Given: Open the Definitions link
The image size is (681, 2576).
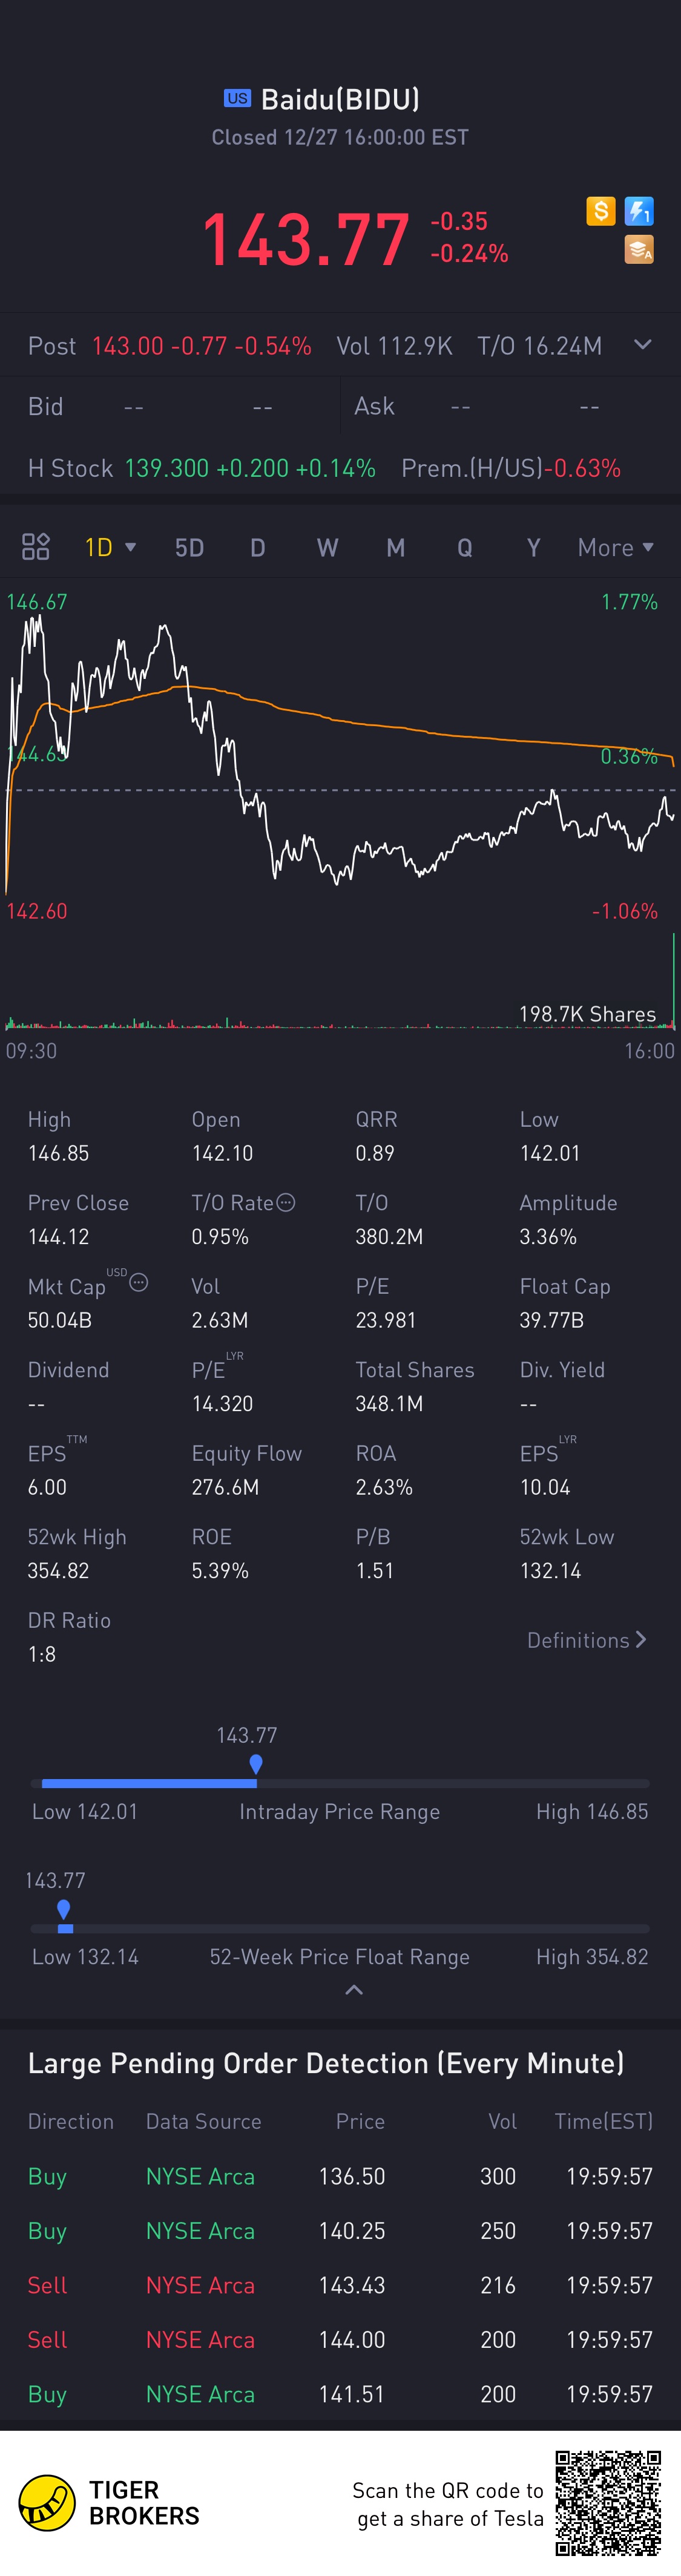Looking at the screenshot, I should click(x=586, y=1640).
